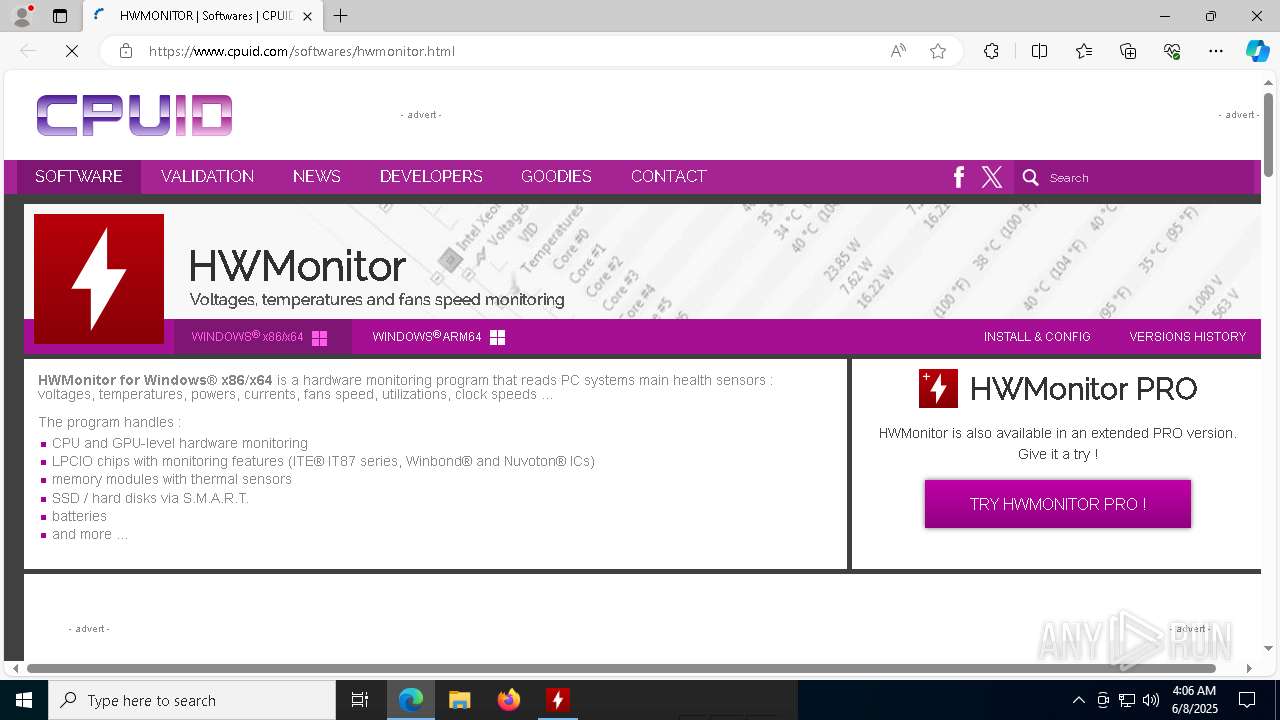Image resolution: width=1280 pixels, height=720 pixels.
Task: Open the Favorites list icon
Action: pyautogui.click(x=1084, y=51)
